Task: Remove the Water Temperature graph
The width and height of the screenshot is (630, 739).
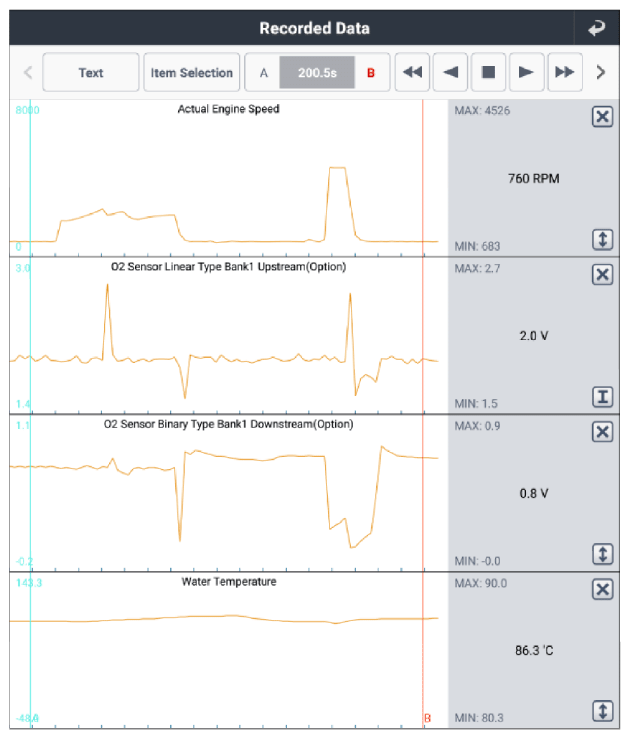Action: coord(602,589)
